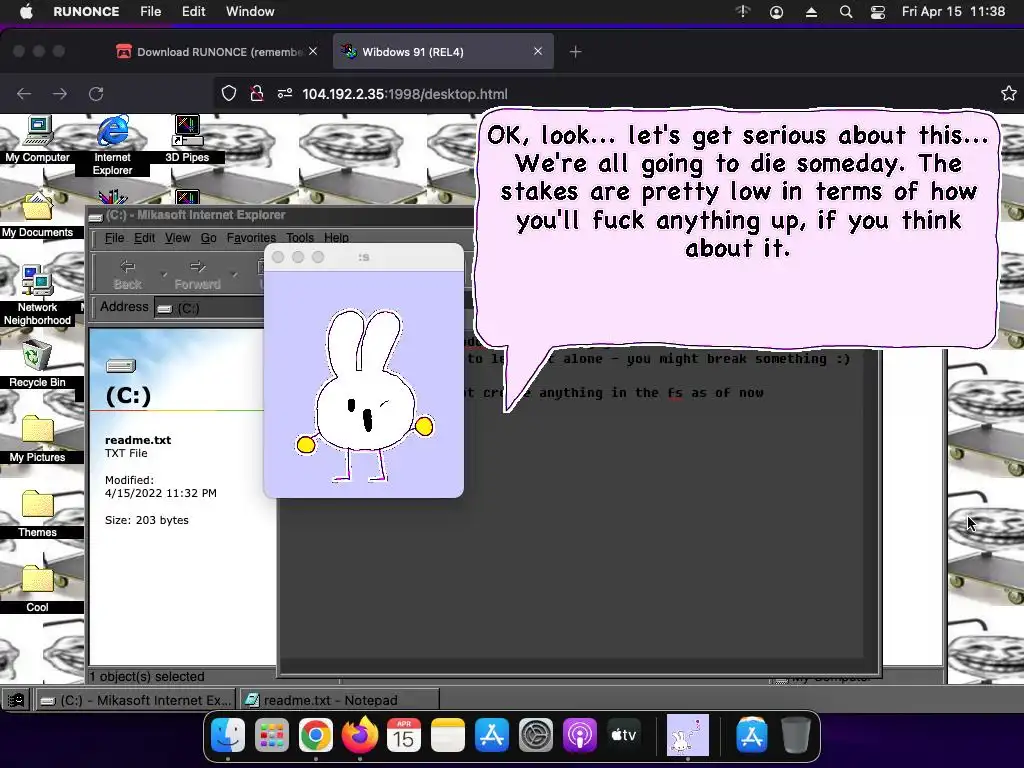Open the Recycle Bin desktop icon

37,364
